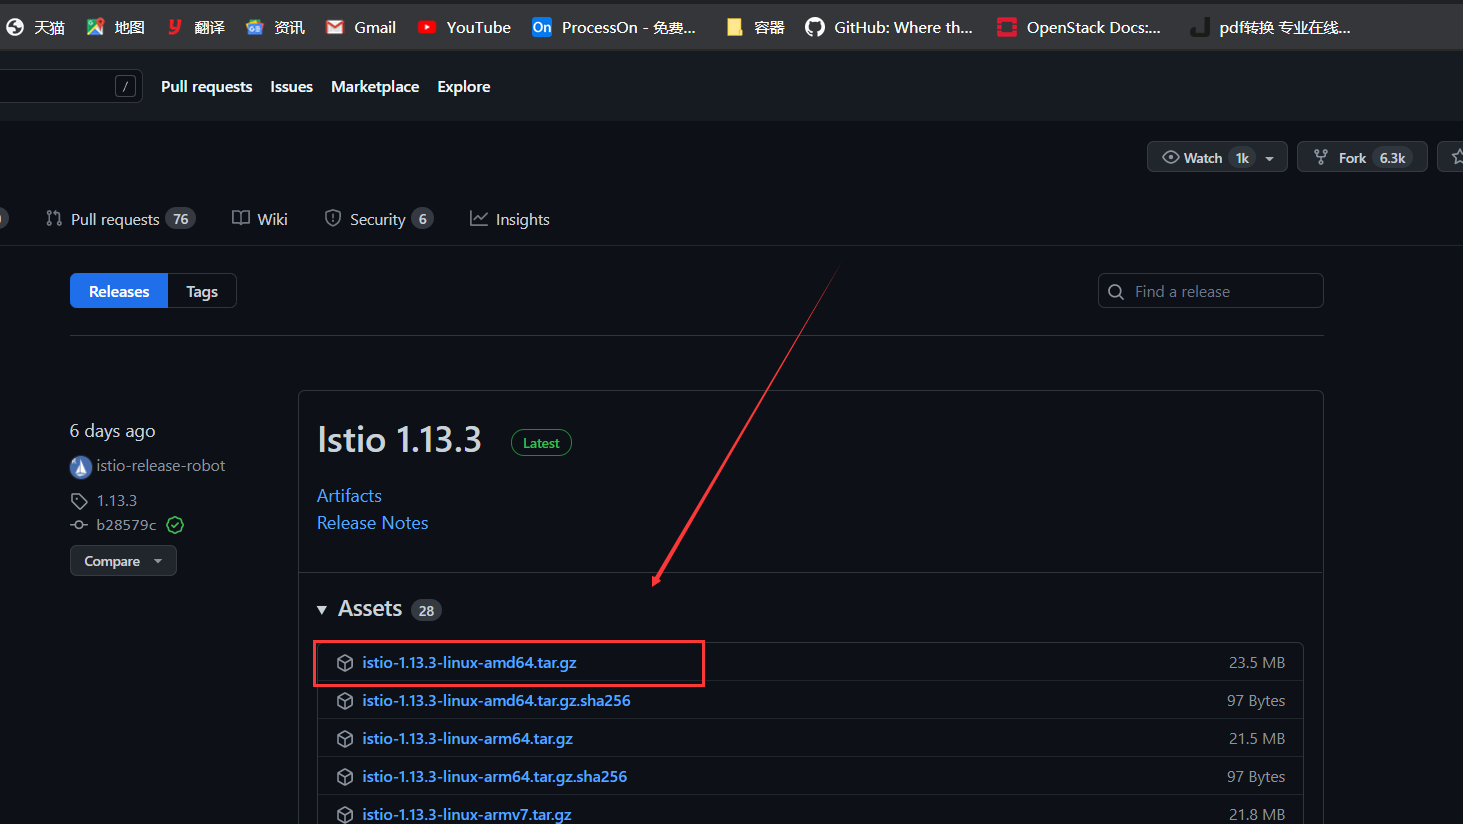Viewport: 1463px width, 824px height.
Task: Switch to the repository Pull requests tab
Action: 120,219
